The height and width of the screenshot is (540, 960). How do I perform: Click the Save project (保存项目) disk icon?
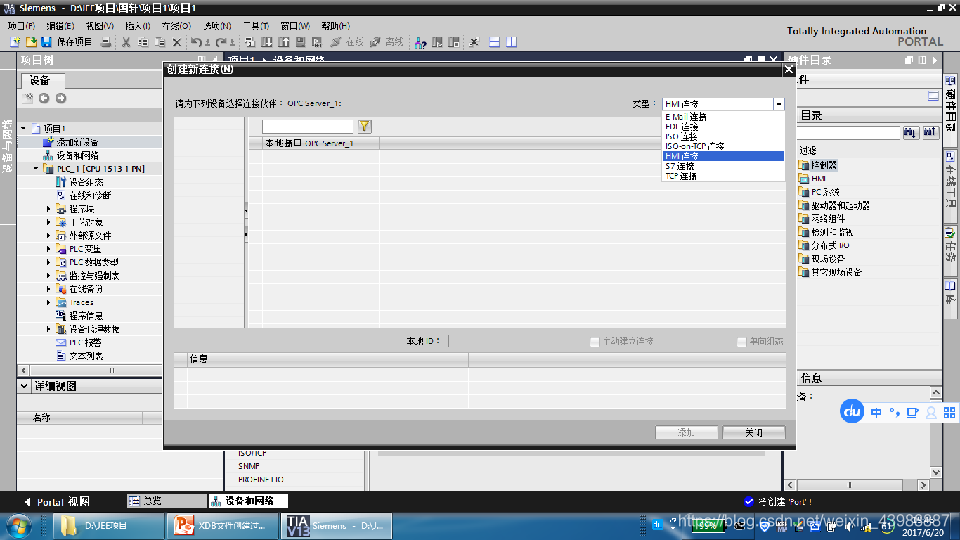[x=46, y=42]
